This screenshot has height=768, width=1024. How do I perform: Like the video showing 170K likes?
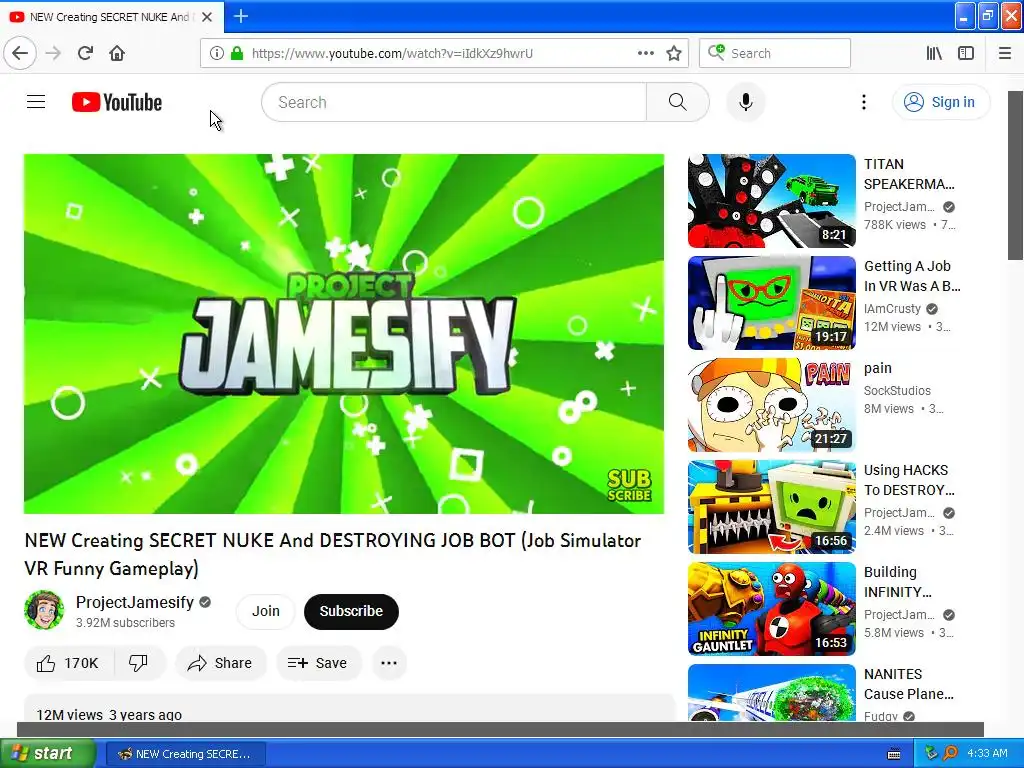point(69,663)
